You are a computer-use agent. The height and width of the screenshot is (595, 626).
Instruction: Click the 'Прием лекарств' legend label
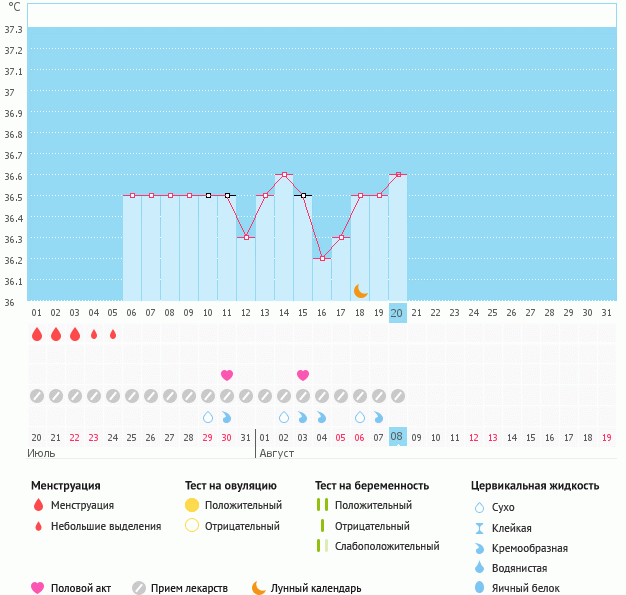click(x=189, y=589)
